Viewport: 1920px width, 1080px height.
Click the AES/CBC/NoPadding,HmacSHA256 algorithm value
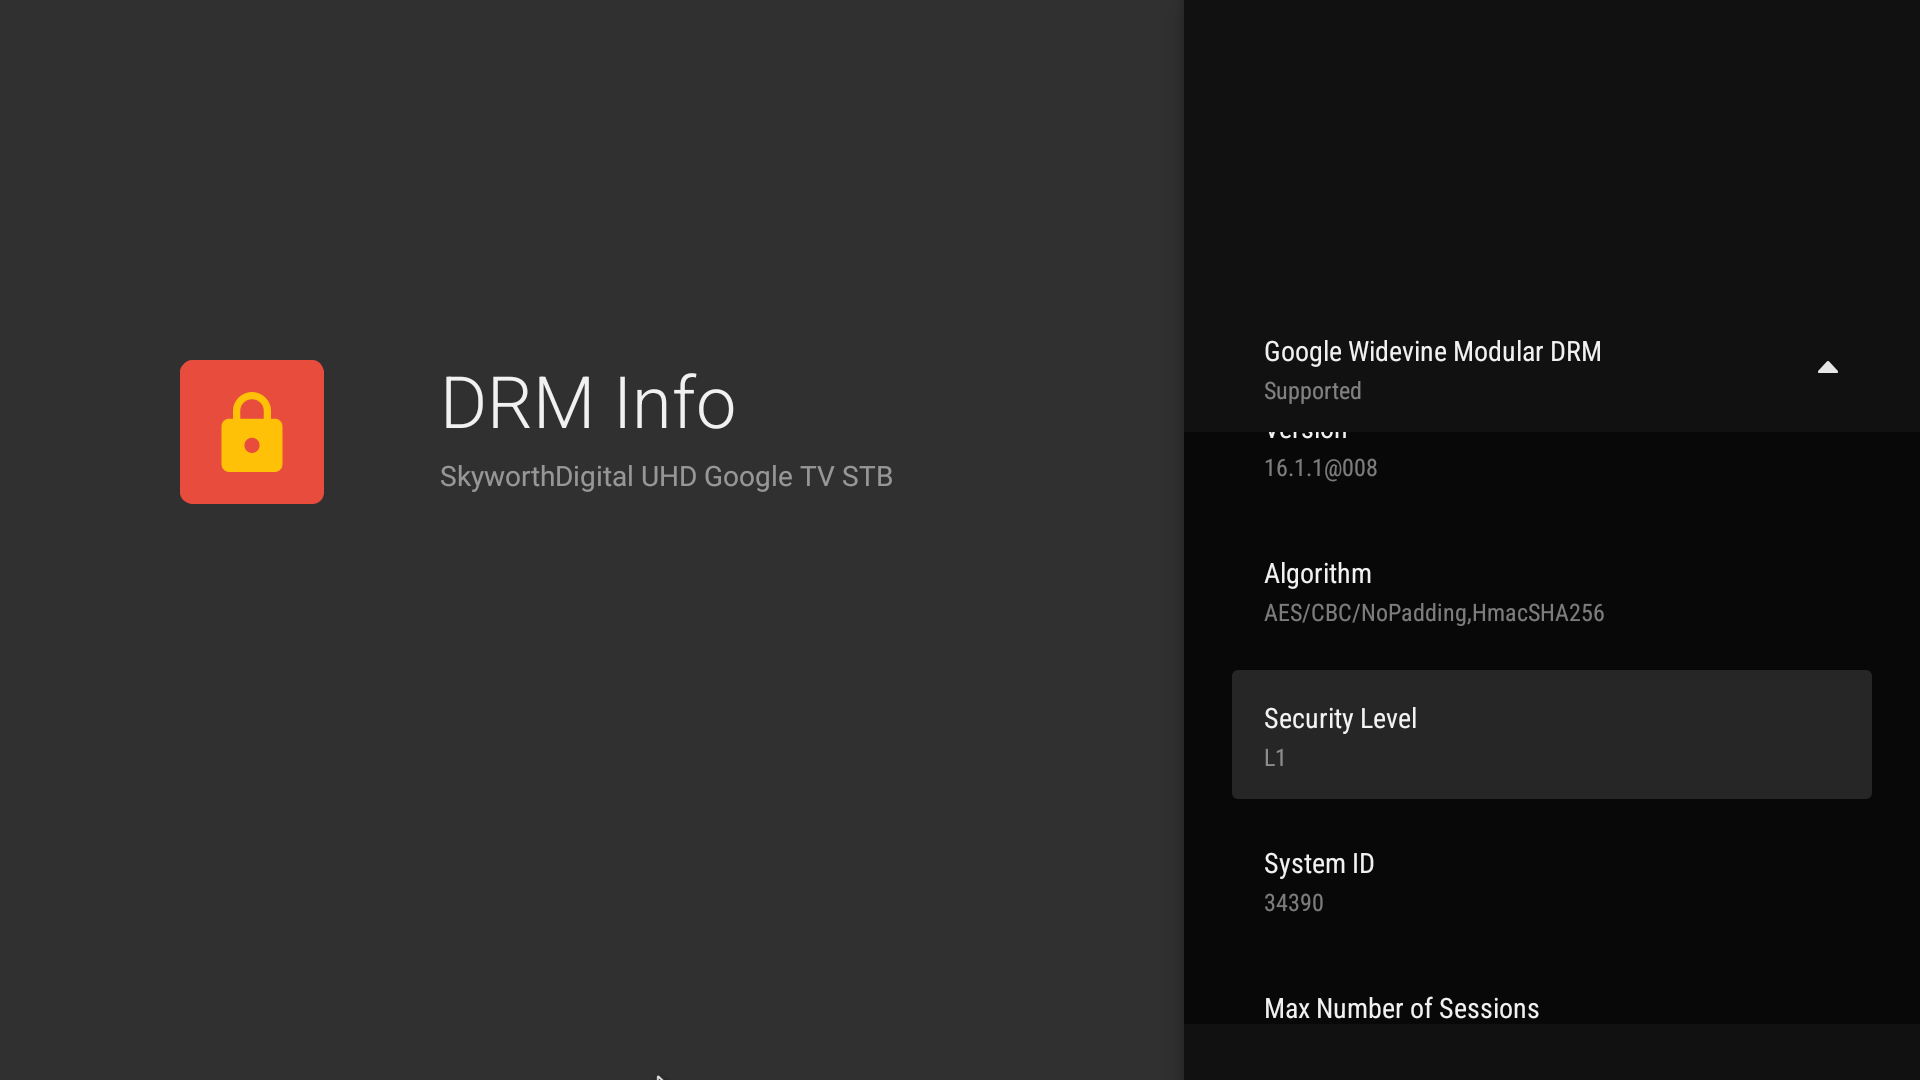[x=1433, y=613]
